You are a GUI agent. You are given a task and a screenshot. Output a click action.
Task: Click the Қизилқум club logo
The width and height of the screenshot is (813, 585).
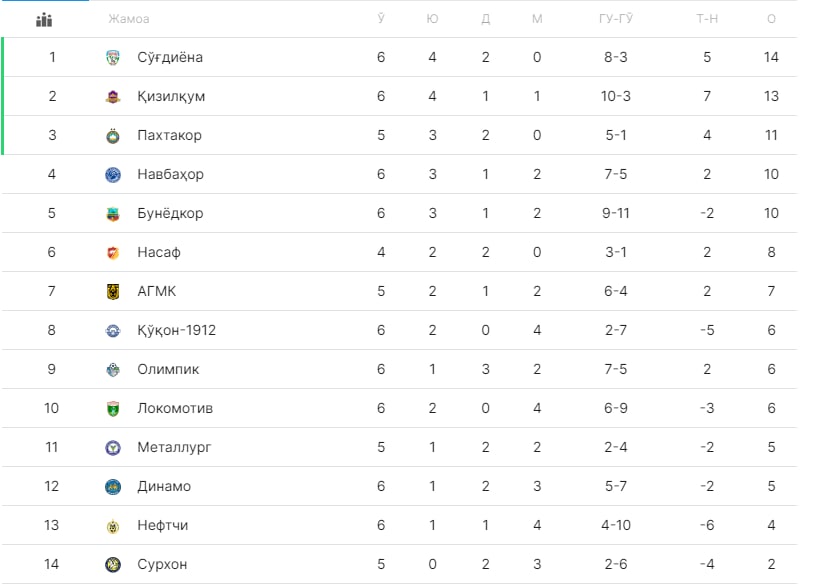(113, 96)
